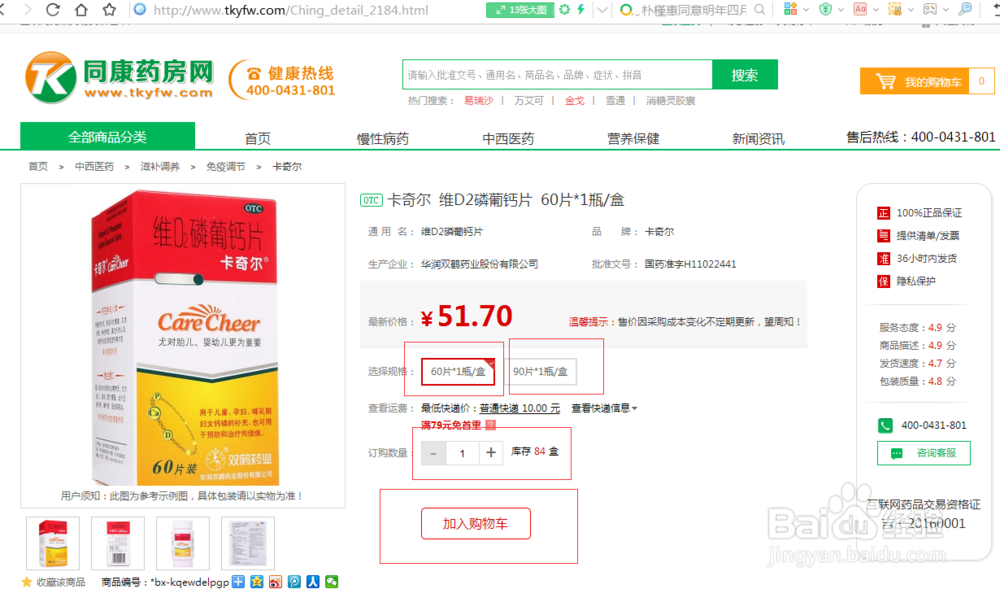Expand dropdown arrow beside the shield icon
Screen dimensions: 1000x589
(841, 10)
